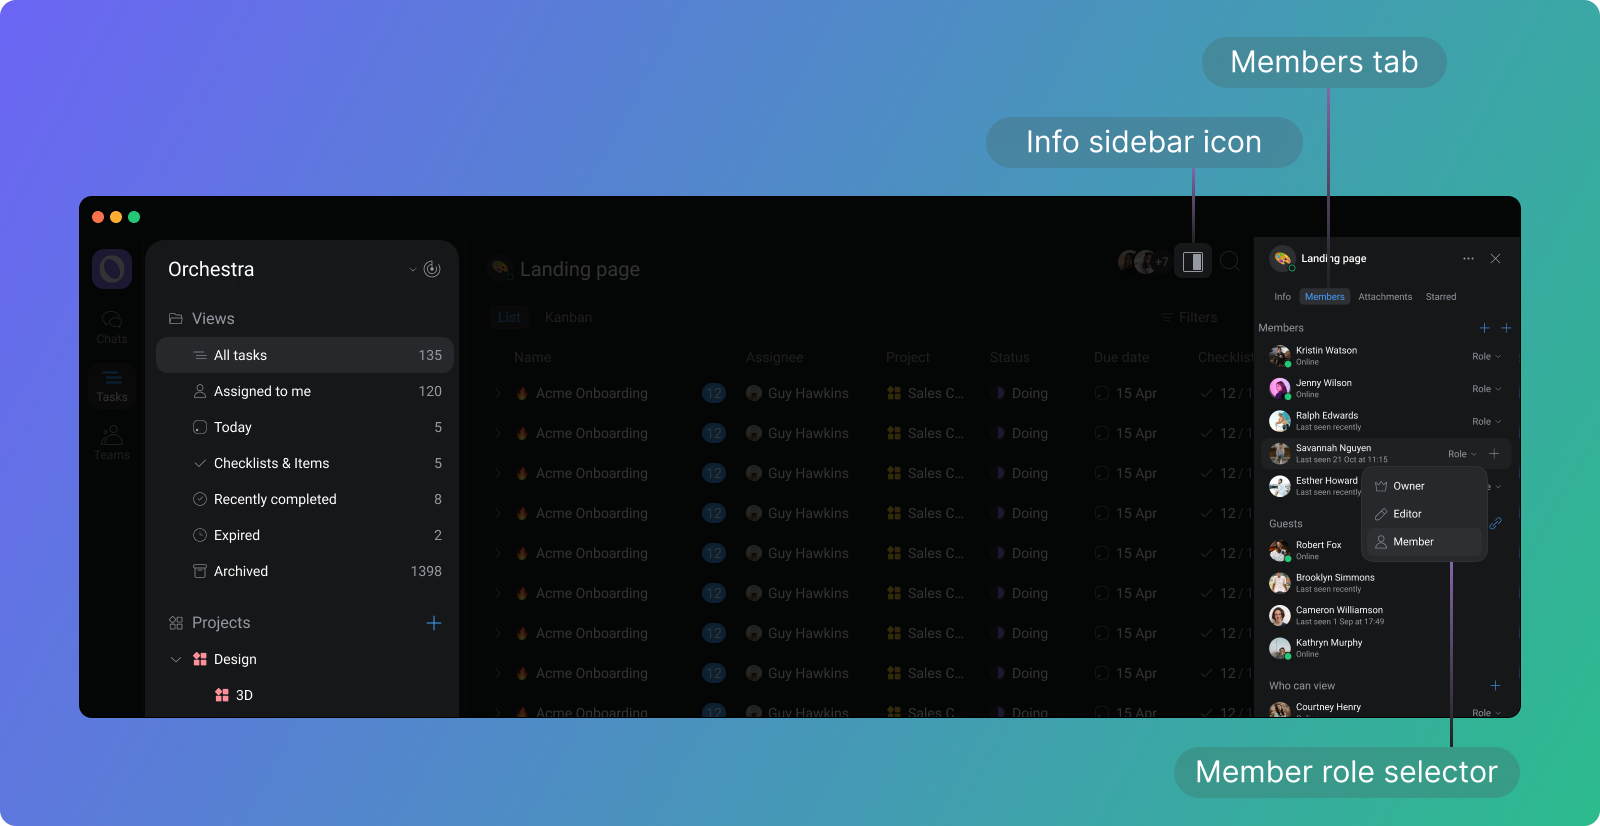Select Editor role from the role menu
Viewport: 1600px width, 826px height.
point(1407,514)
